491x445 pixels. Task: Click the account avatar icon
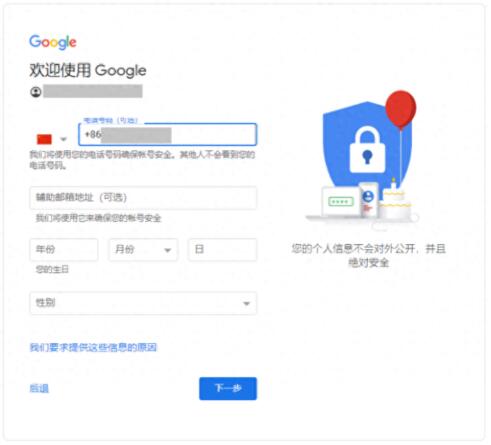[36, 92]
